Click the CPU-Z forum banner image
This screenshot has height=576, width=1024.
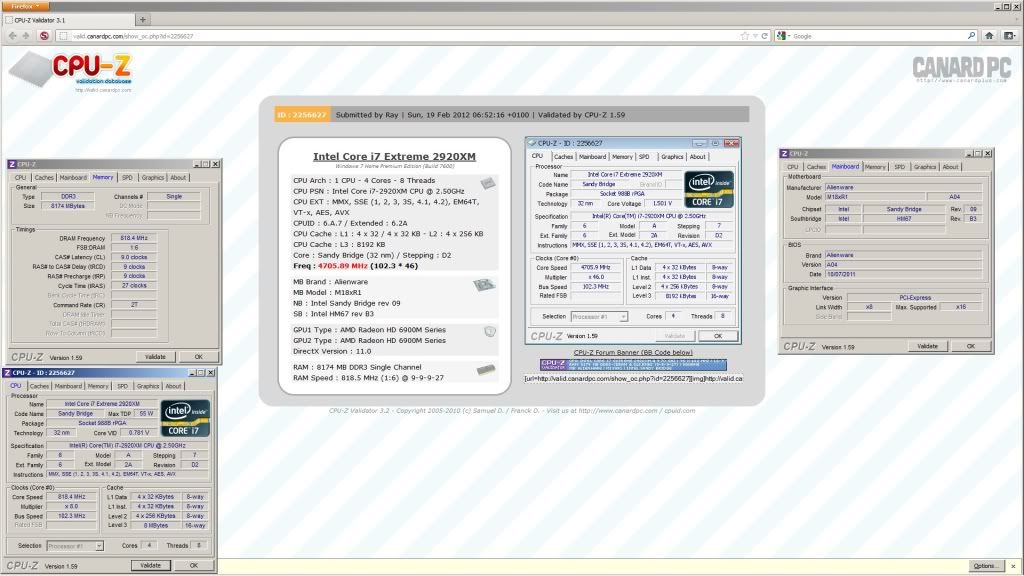633,364
